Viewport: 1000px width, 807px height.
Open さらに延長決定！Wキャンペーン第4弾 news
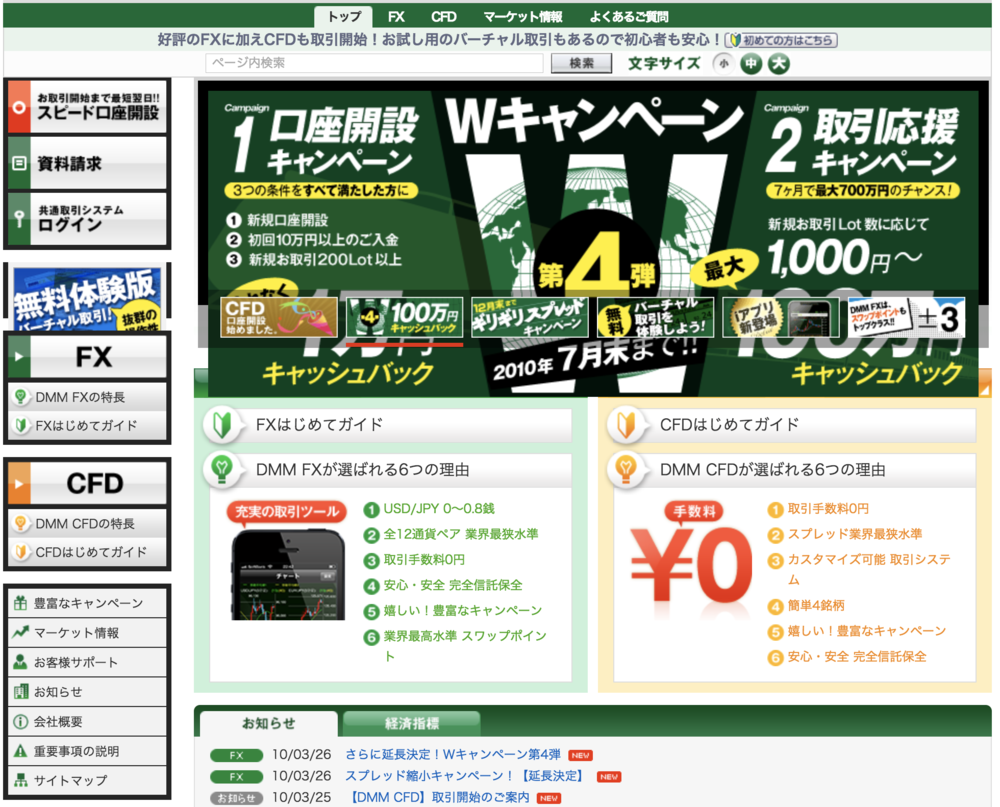click(x=453, y=755)
